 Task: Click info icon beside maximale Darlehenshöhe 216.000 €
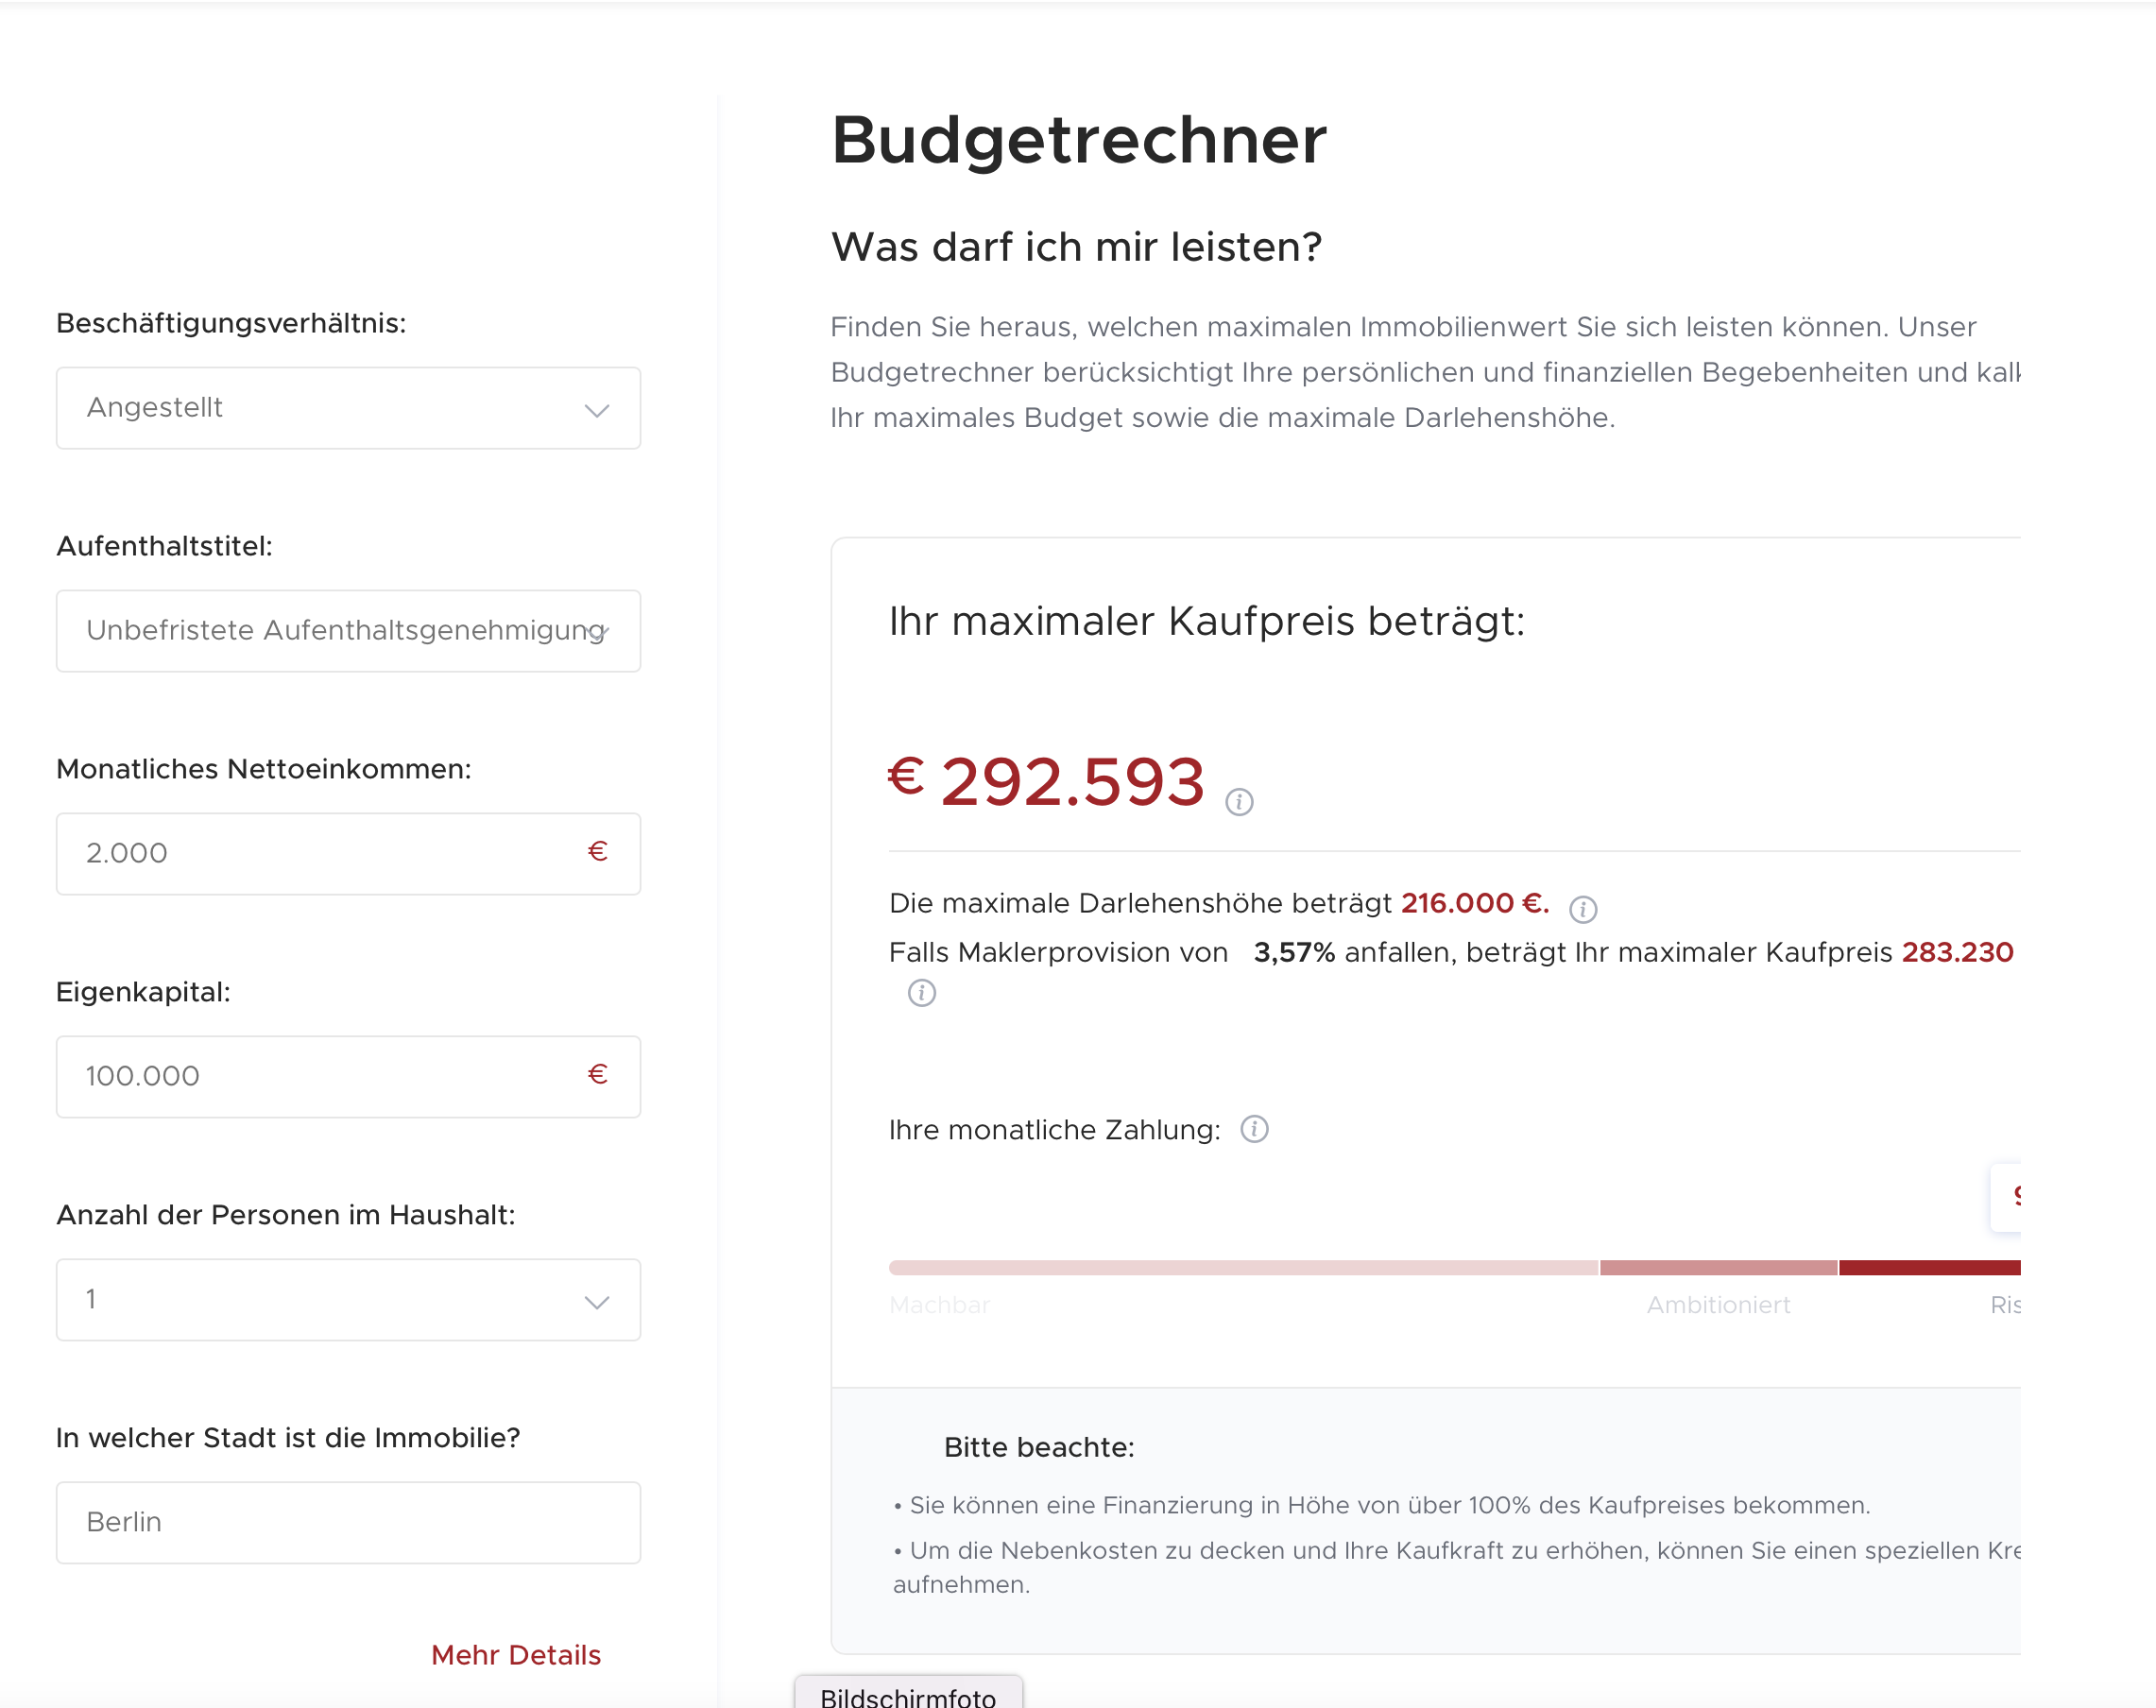click(1583, 909)
